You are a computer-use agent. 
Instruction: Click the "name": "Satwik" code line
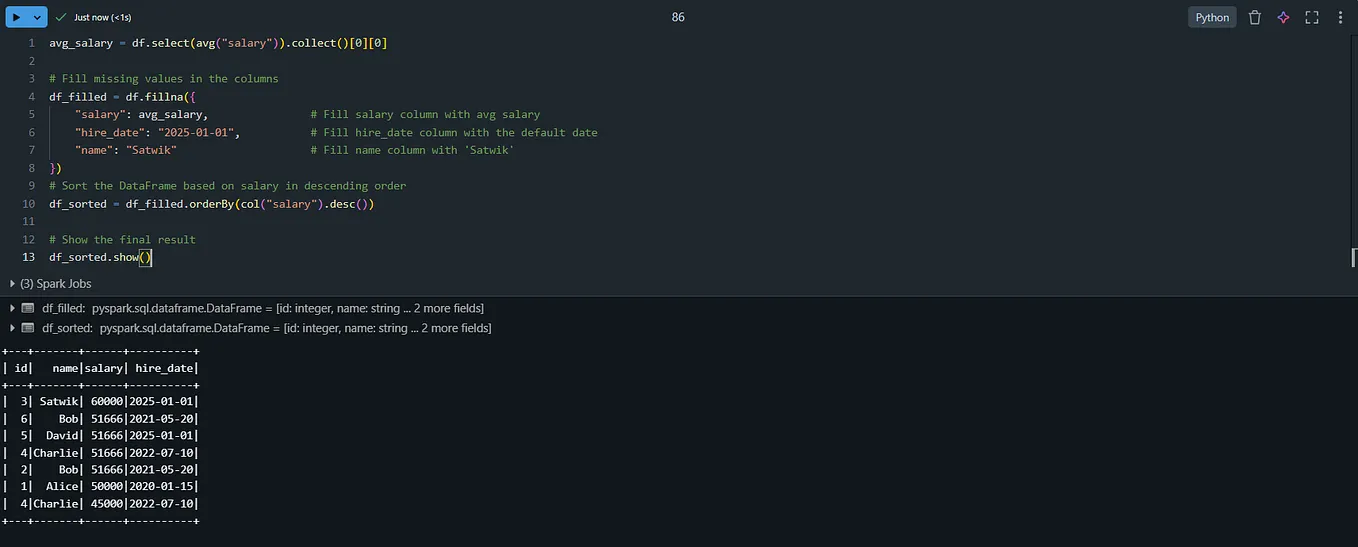click(125, 150)
